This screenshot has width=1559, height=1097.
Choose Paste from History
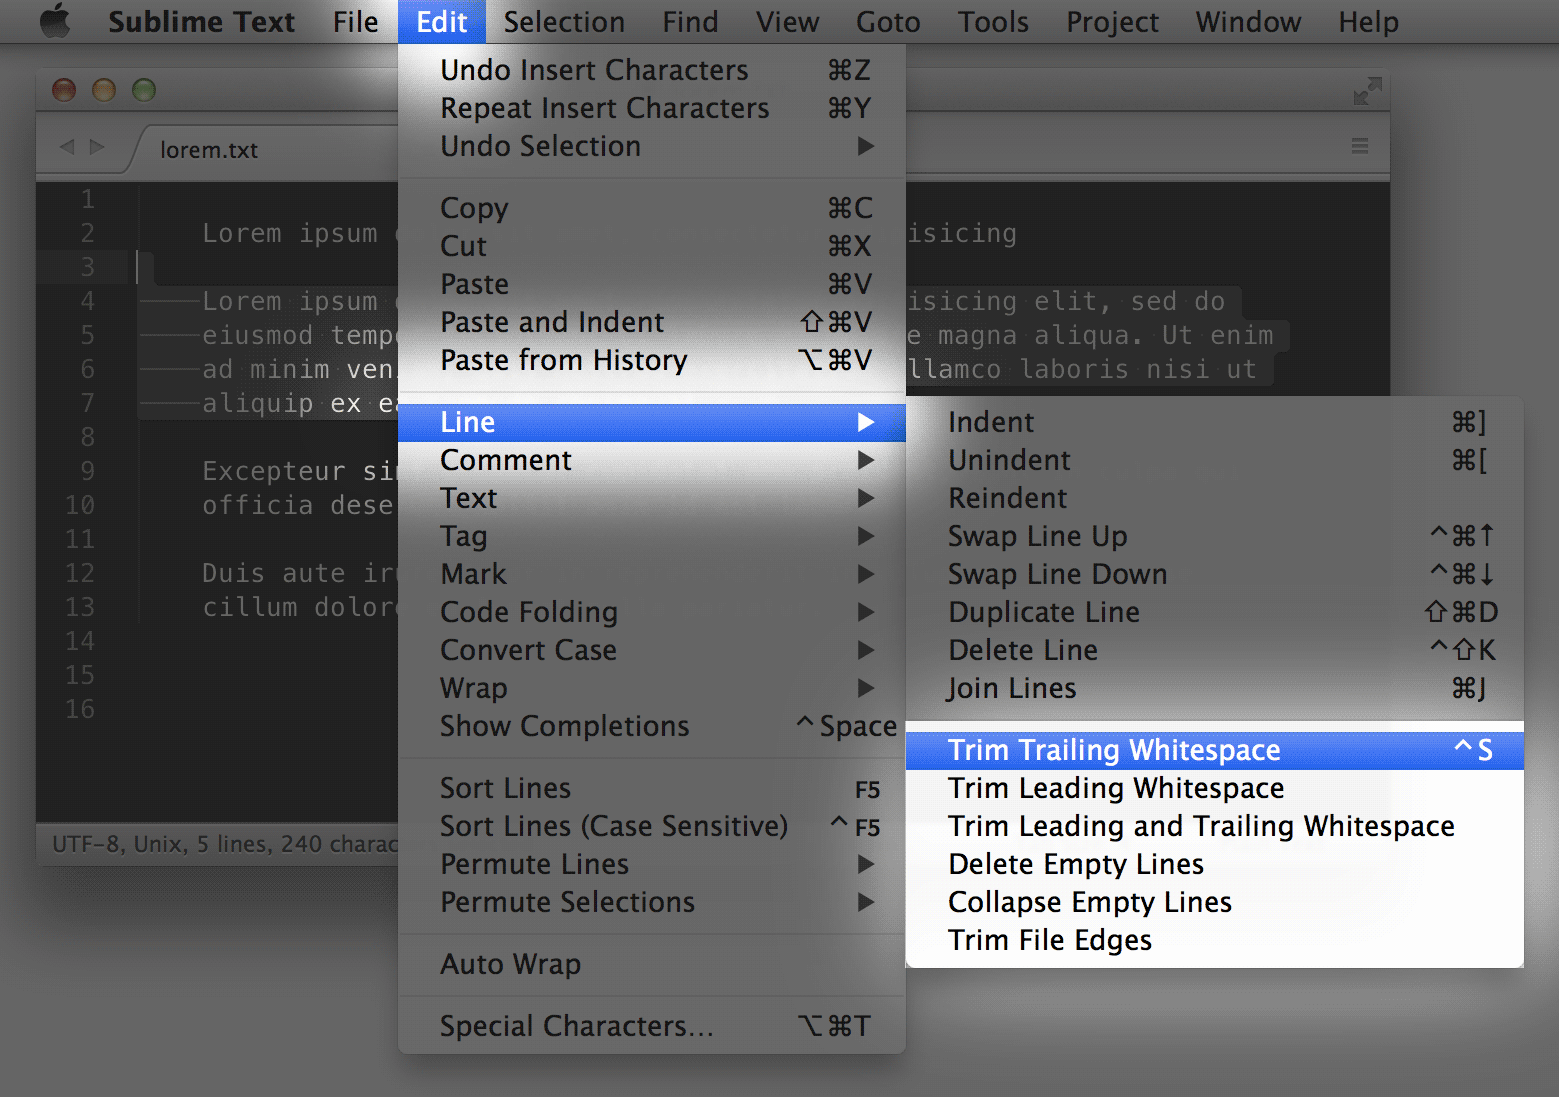point(652,360)
